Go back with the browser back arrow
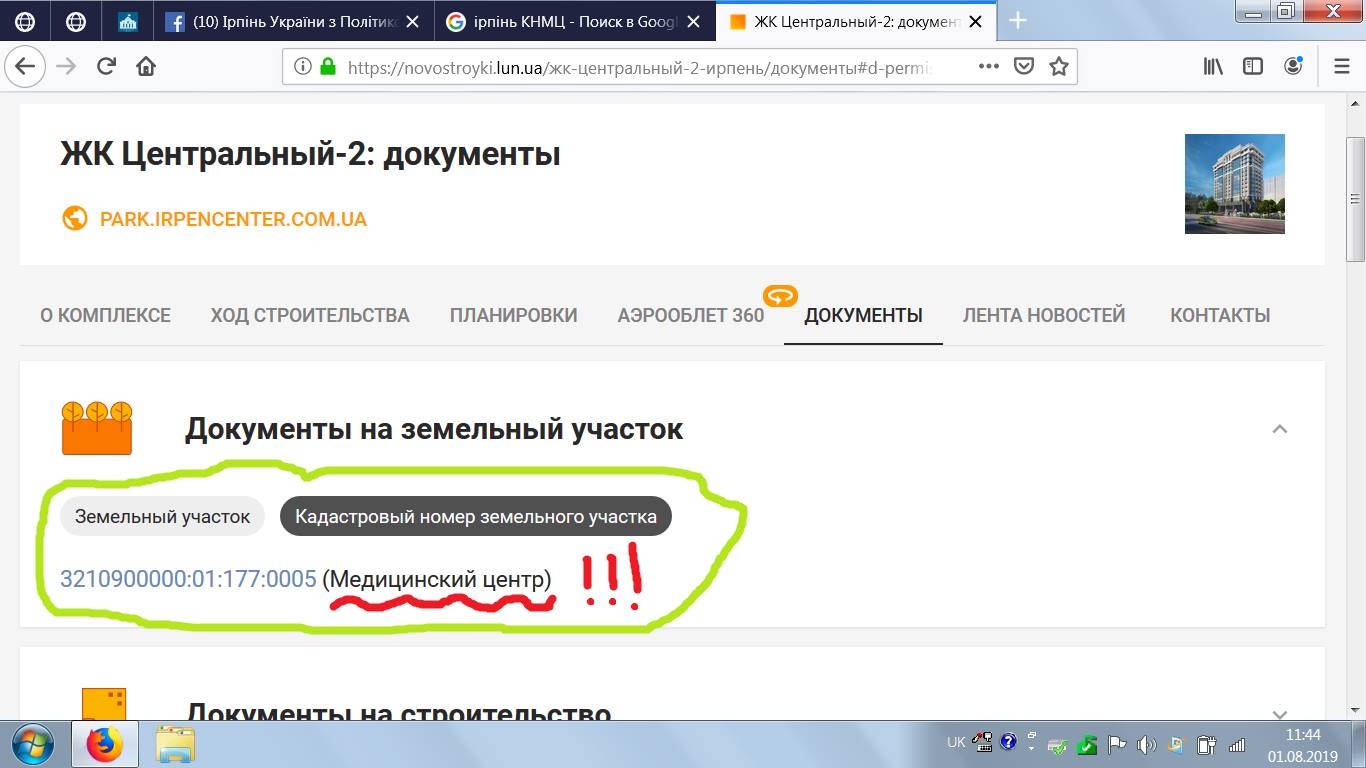 point(24,67)
